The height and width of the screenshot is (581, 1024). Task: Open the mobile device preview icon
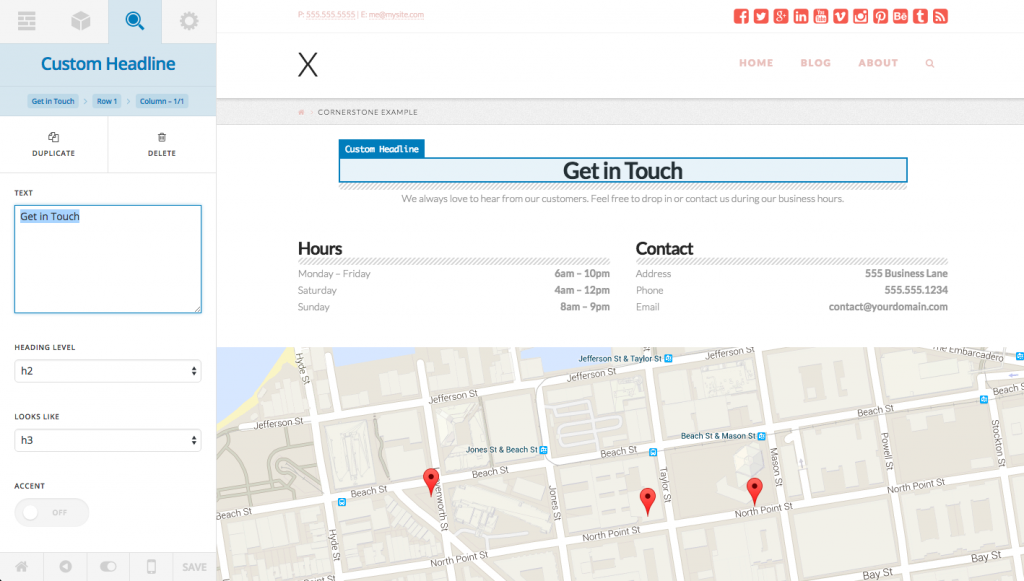tap(151, 567)
